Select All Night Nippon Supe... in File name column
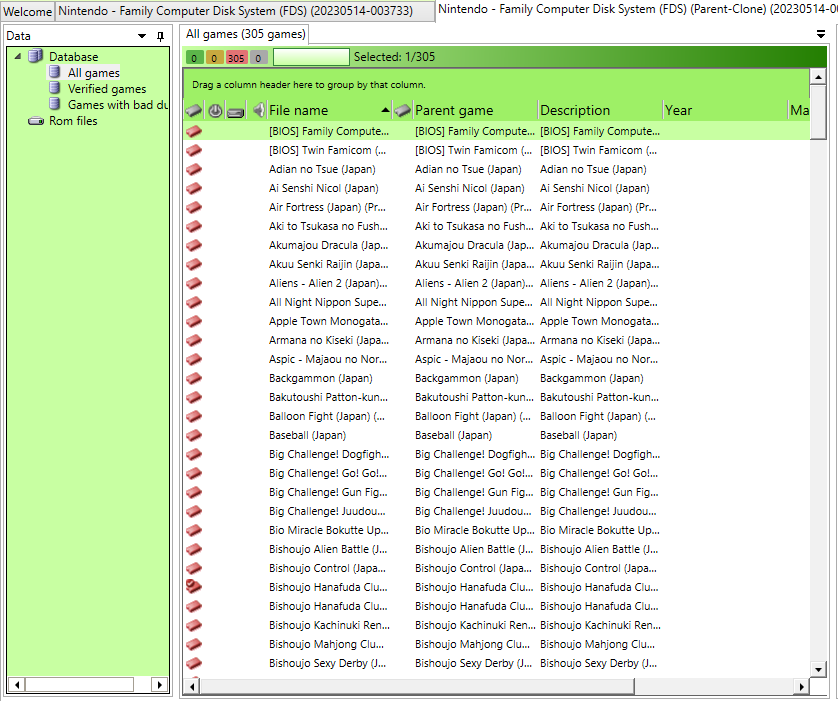This screenshot has height=701, width=838. [x=328, y=302]
